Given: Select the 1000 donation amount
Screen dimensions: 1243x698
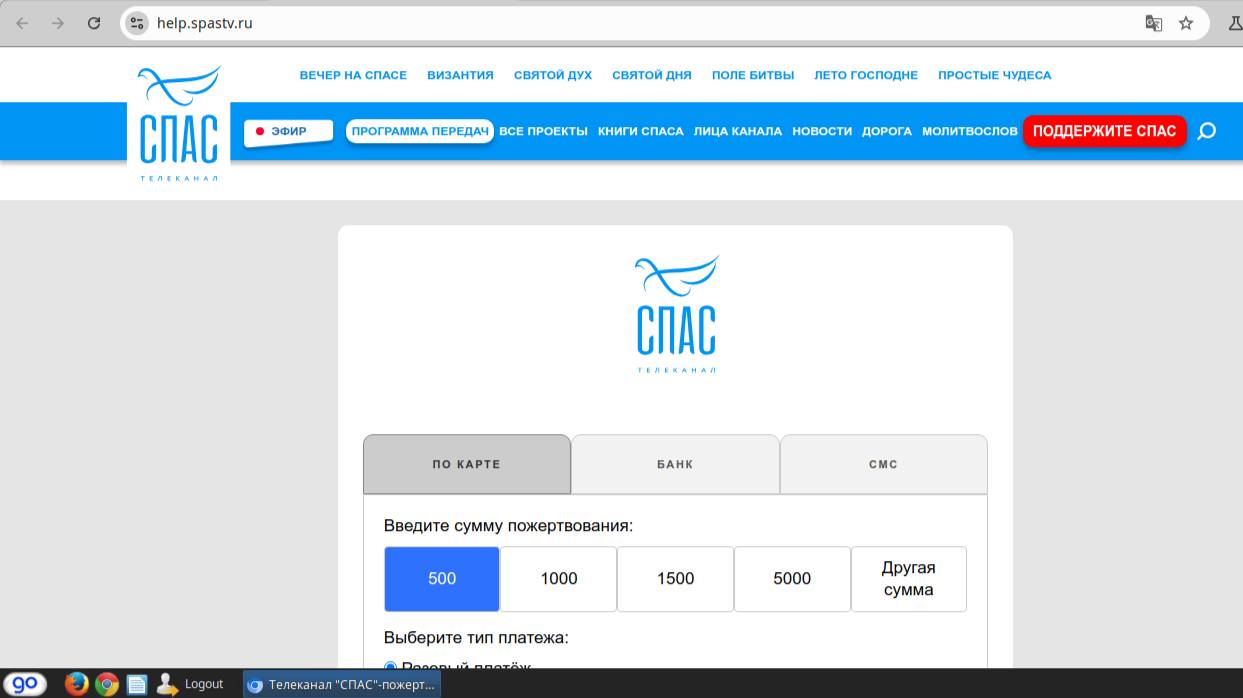Looking at the screenshot, I should [559, 578].
